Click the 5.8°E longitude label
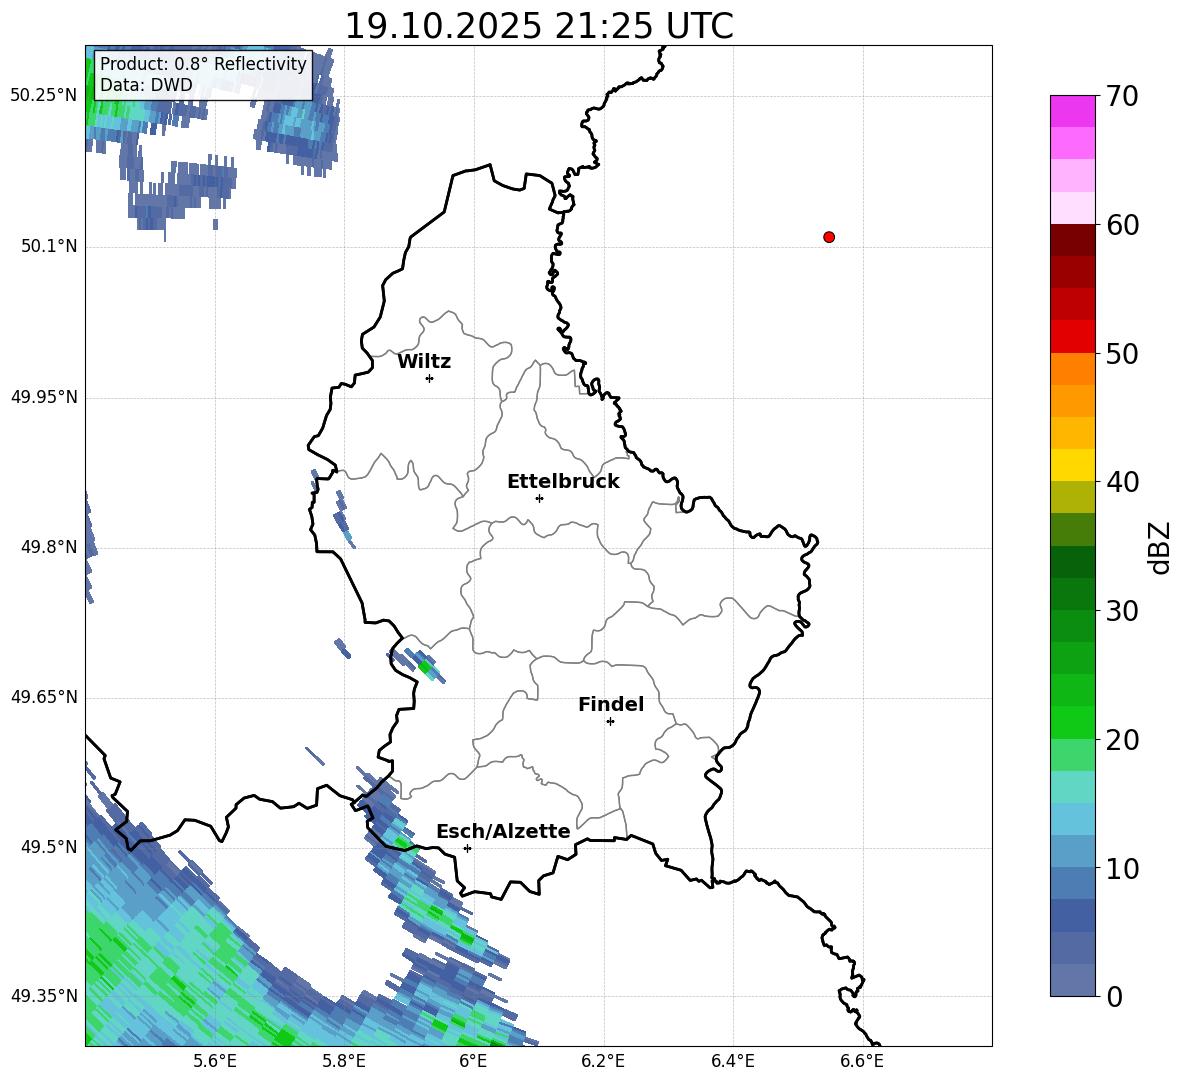The height and width of the screenshot is (1081, 1184). point(344,1061)
